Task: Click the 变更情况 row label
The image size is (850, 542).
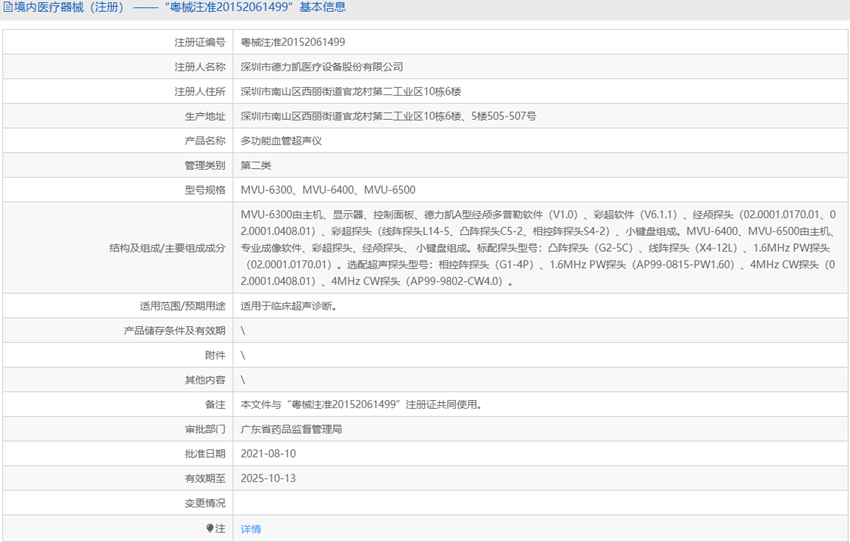Action: click(205, 503)
